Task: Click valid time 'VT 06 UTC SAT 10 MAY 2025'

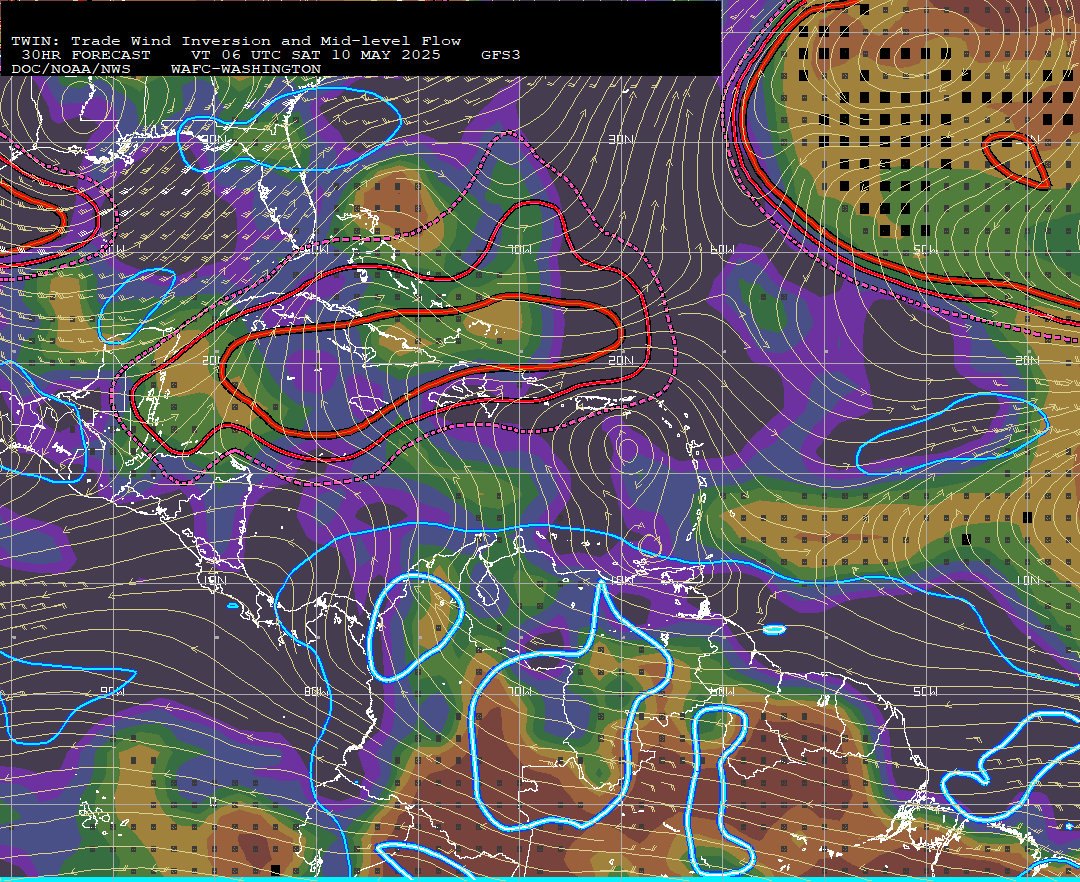Action: click(x=316, y=55)
